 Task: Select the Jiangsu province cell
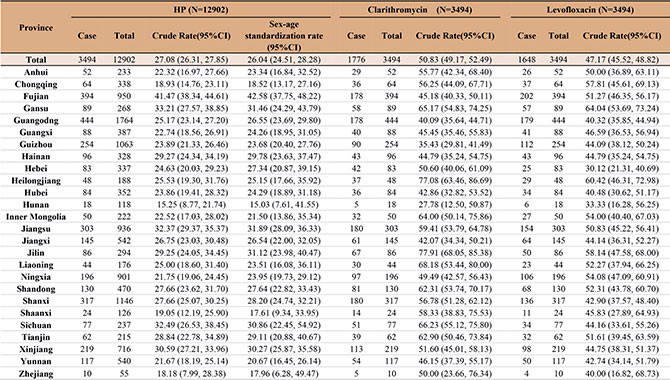(x=36, y=229)
